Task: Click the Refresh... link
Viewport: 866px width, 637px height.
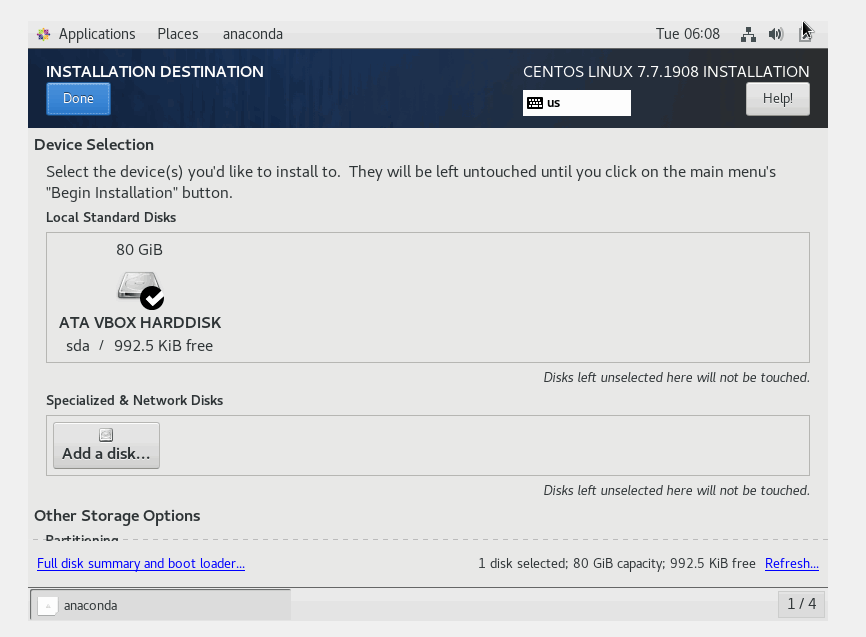Action: pyautogui.click(x=792, y=564)
